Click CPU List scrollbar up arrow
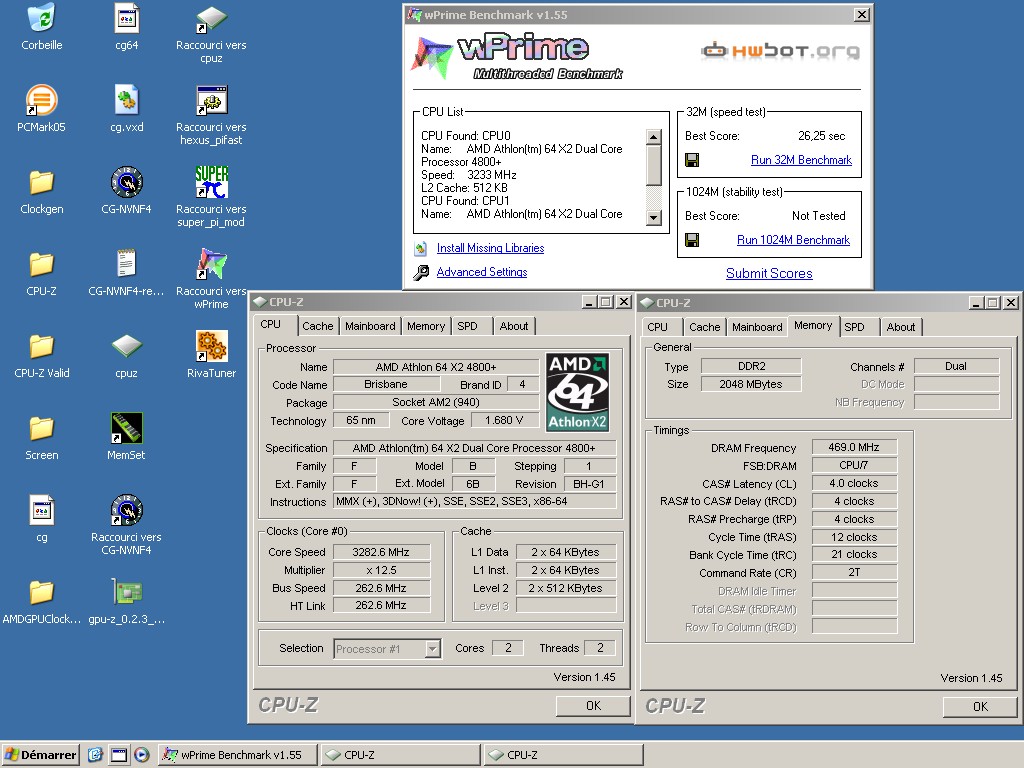The image size is (1024, 768). point(653,136)
